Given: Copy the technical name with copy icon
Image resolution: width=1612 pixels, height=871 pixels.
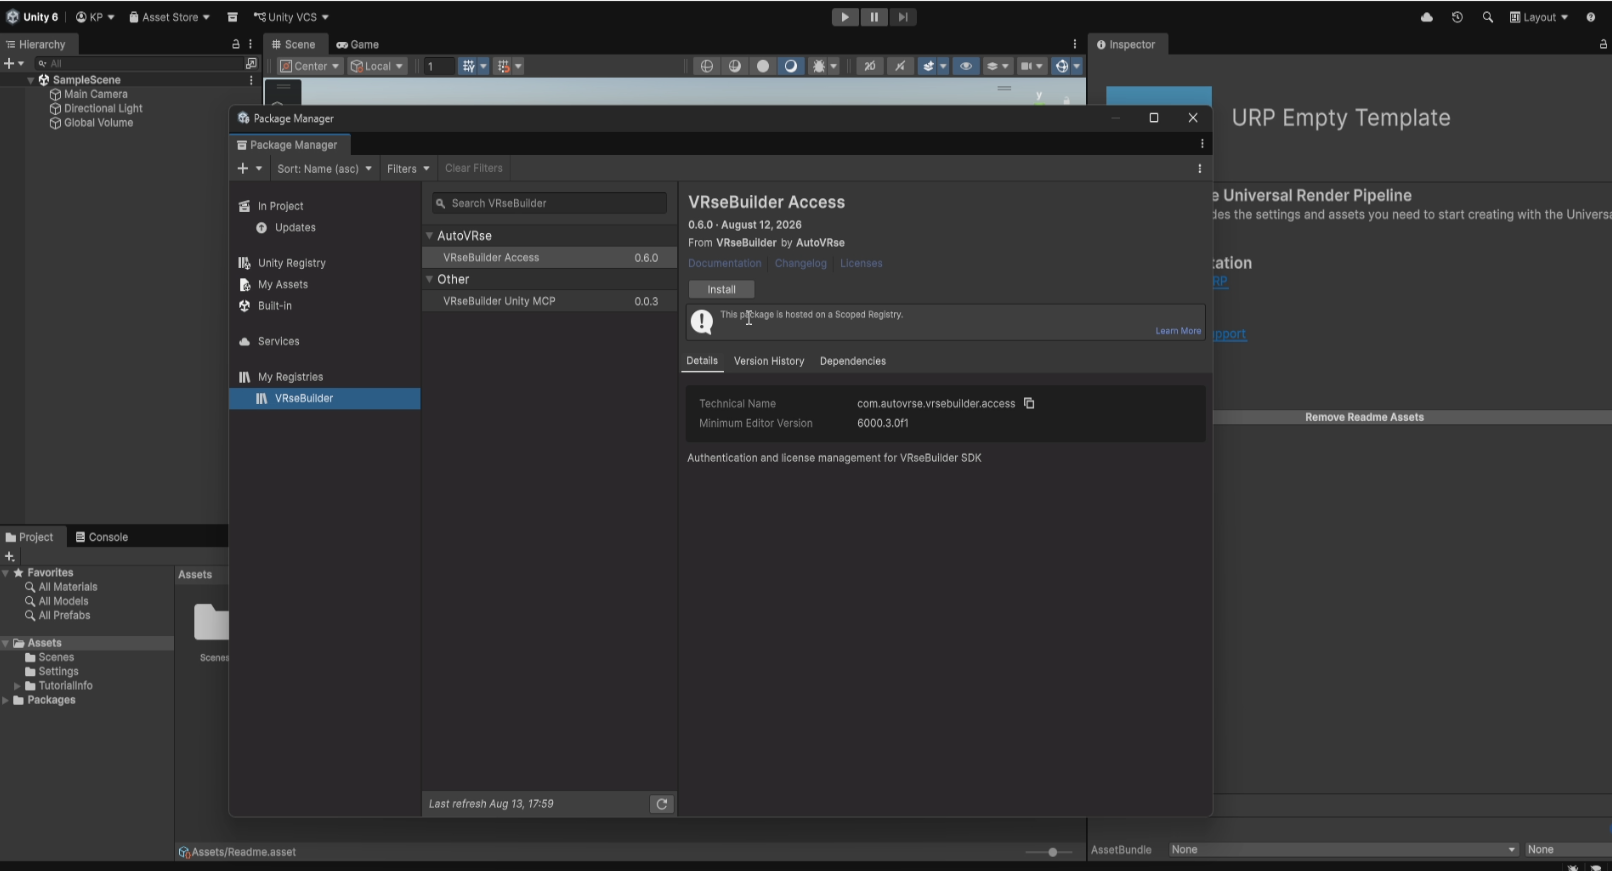Looking at the screenshot, I should (x=1029, y=403).
